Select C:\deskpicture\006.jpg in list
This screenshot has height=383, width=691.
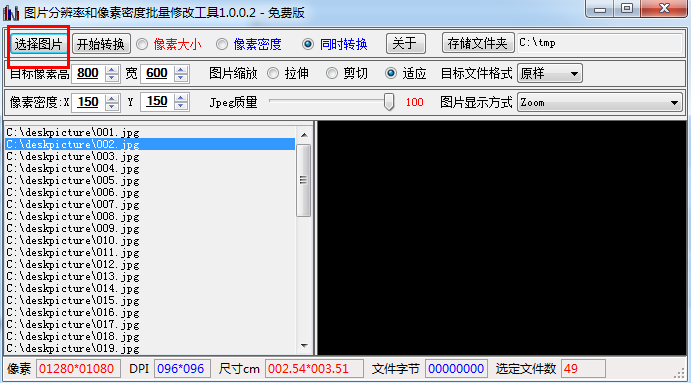pyautogui.click(x=150, y=192)
